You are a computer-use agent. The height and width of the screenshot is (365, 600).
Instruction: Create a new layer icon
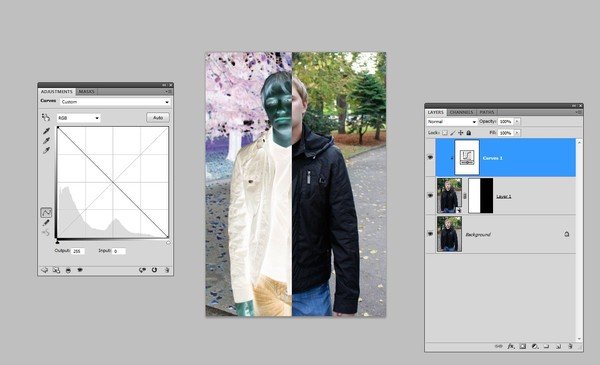(x=558, y=346)
